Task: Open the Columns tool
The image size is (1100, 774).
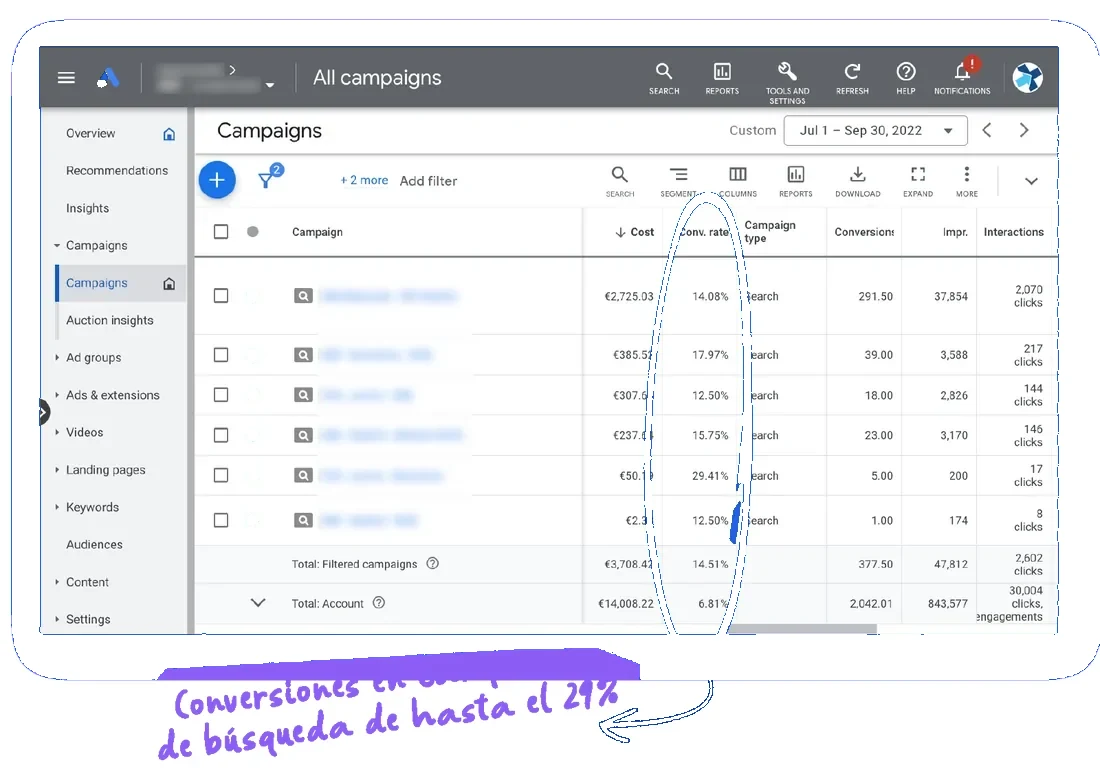Action: click(737, 182)
